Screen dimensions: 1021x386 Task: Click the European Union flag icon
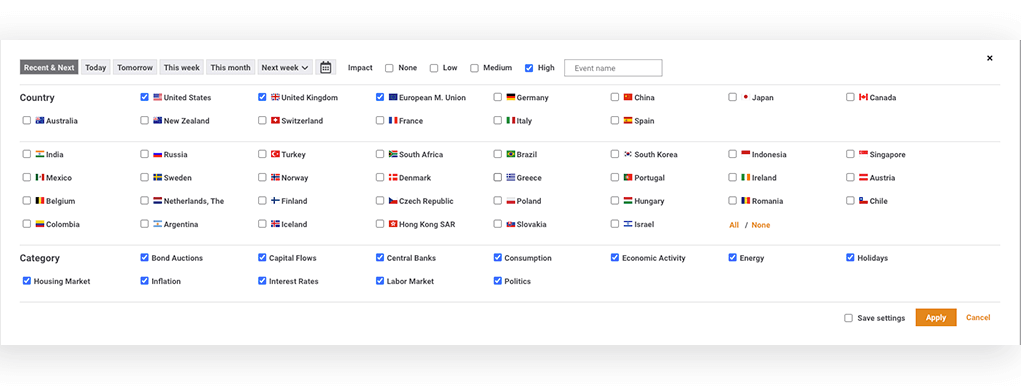pos(393,97)
